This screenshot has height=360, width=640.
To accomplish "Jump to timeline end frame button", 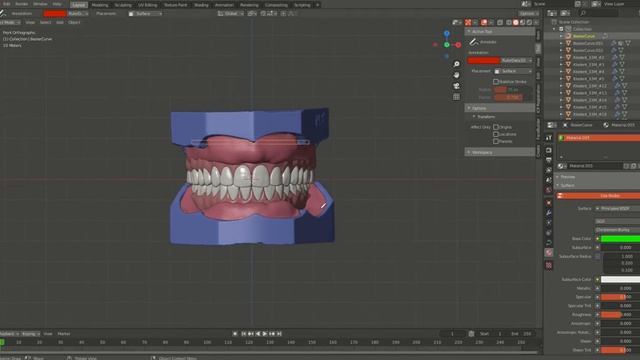I will [x=280, y=334].
